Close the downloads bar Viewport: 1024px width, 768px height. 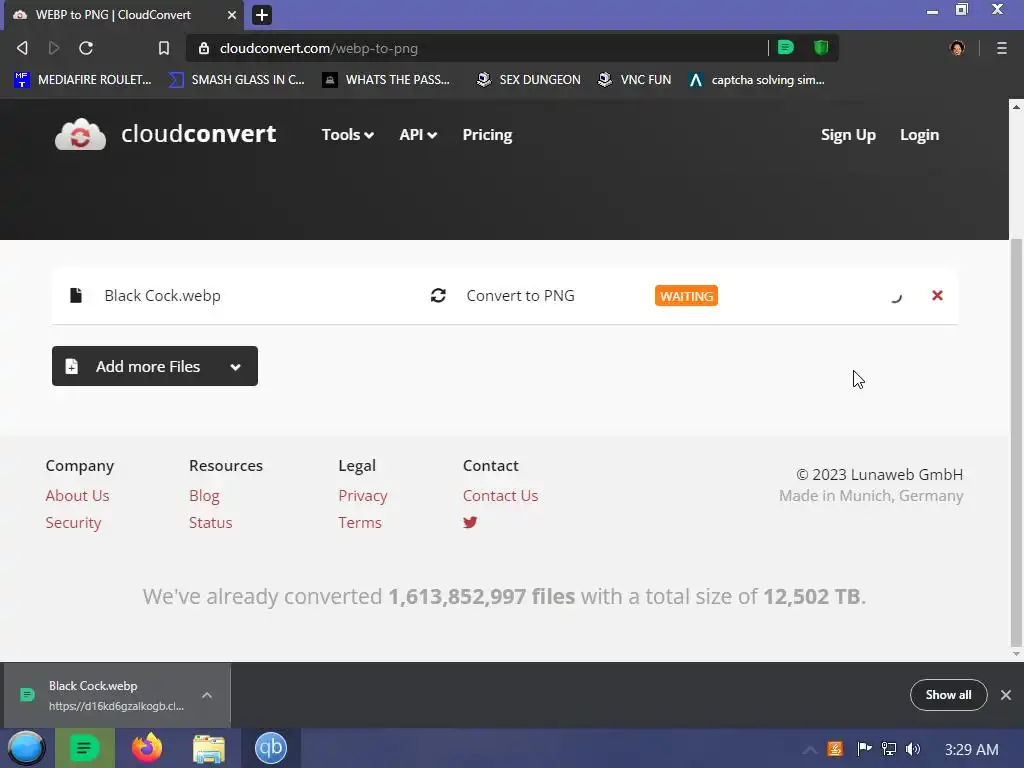pyautogui.click(x=1006, y=695)
